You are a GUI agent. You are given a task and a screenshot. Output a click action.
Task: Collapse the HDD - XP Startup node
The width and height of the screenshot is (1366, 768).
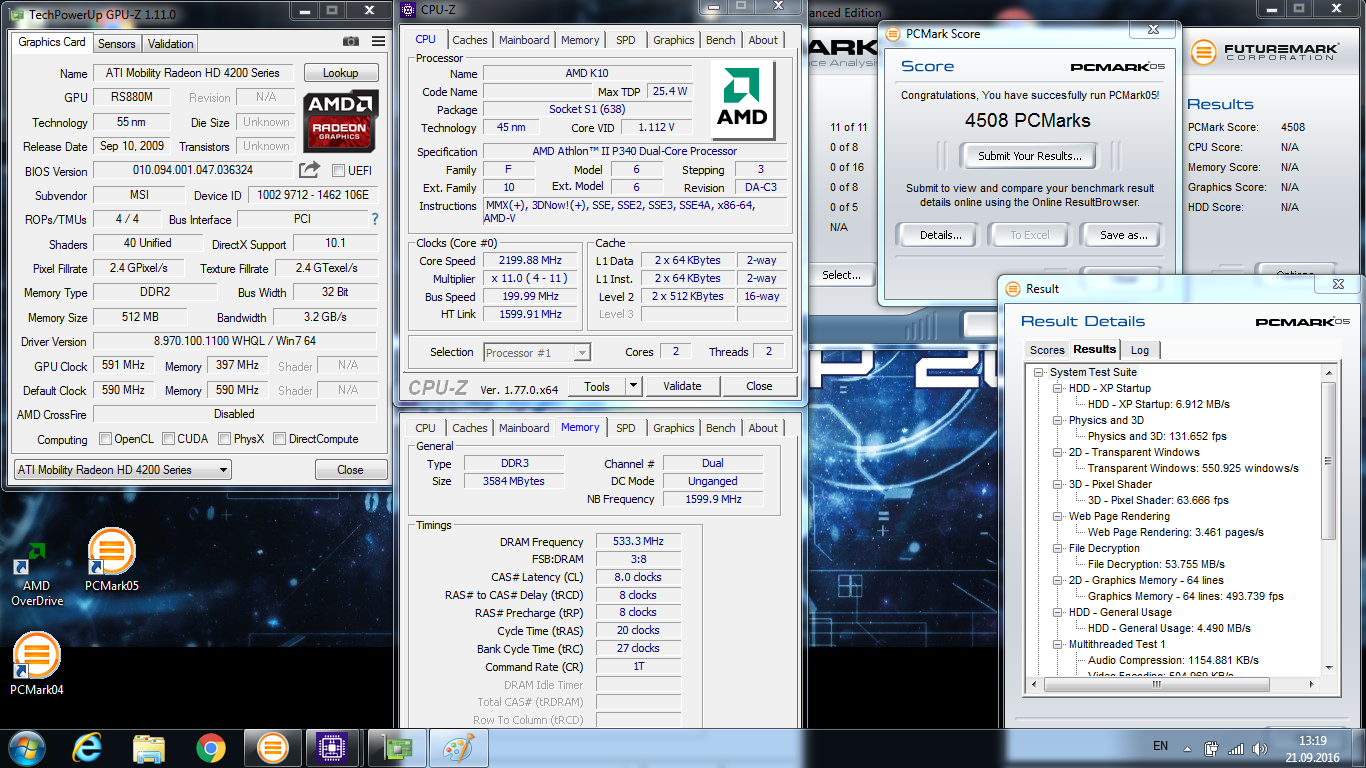click(1059, 388)
